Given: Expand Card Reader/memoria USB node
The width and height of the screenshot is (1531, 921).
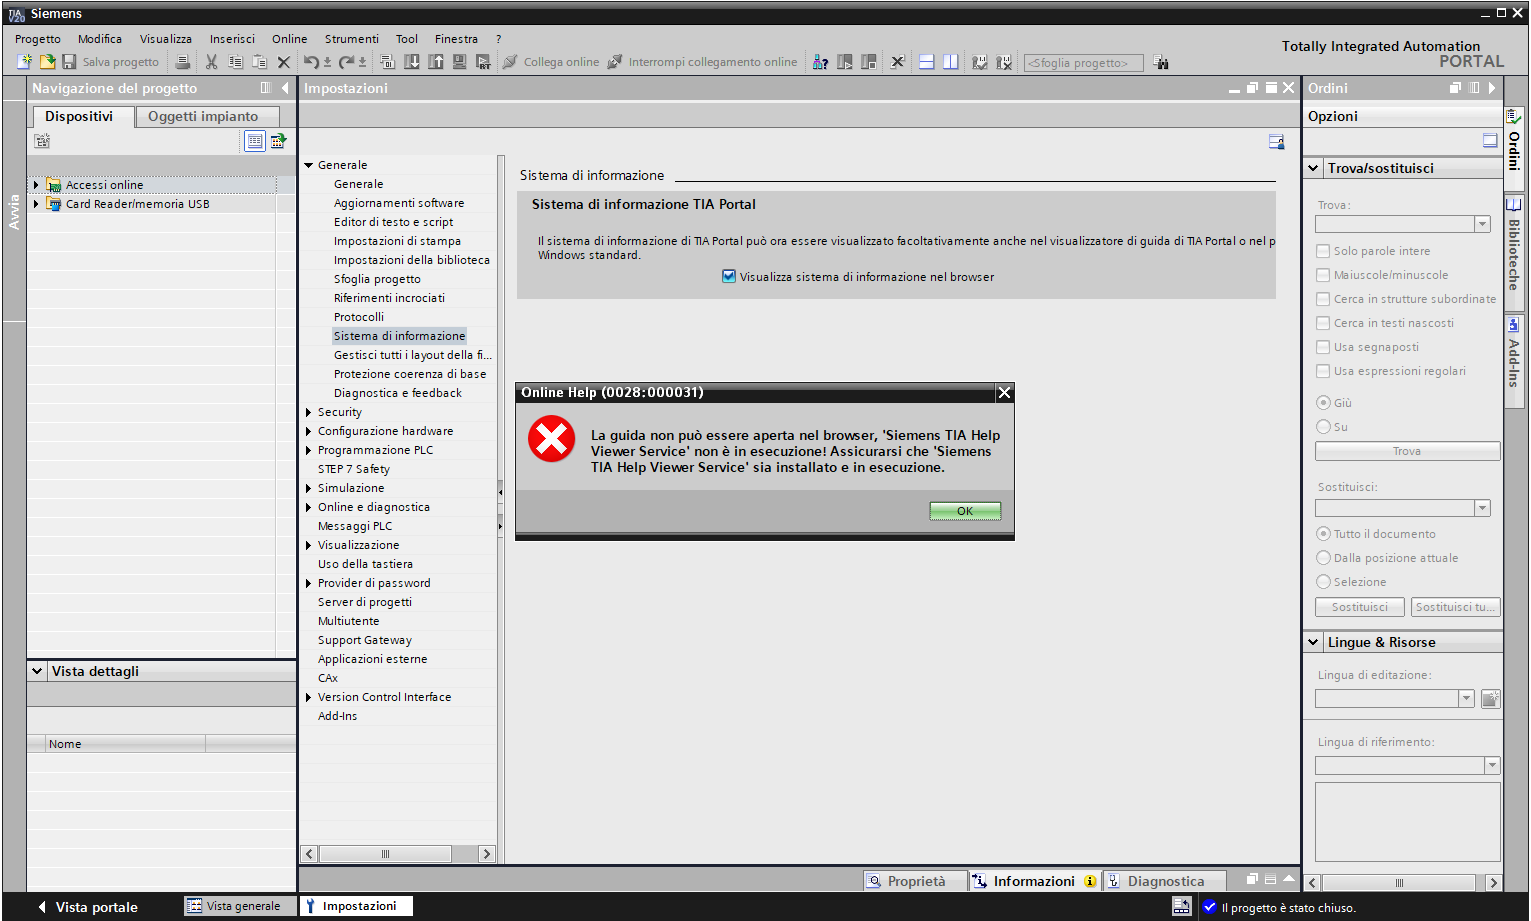Looking at the screenshot, I should (36, 204).
